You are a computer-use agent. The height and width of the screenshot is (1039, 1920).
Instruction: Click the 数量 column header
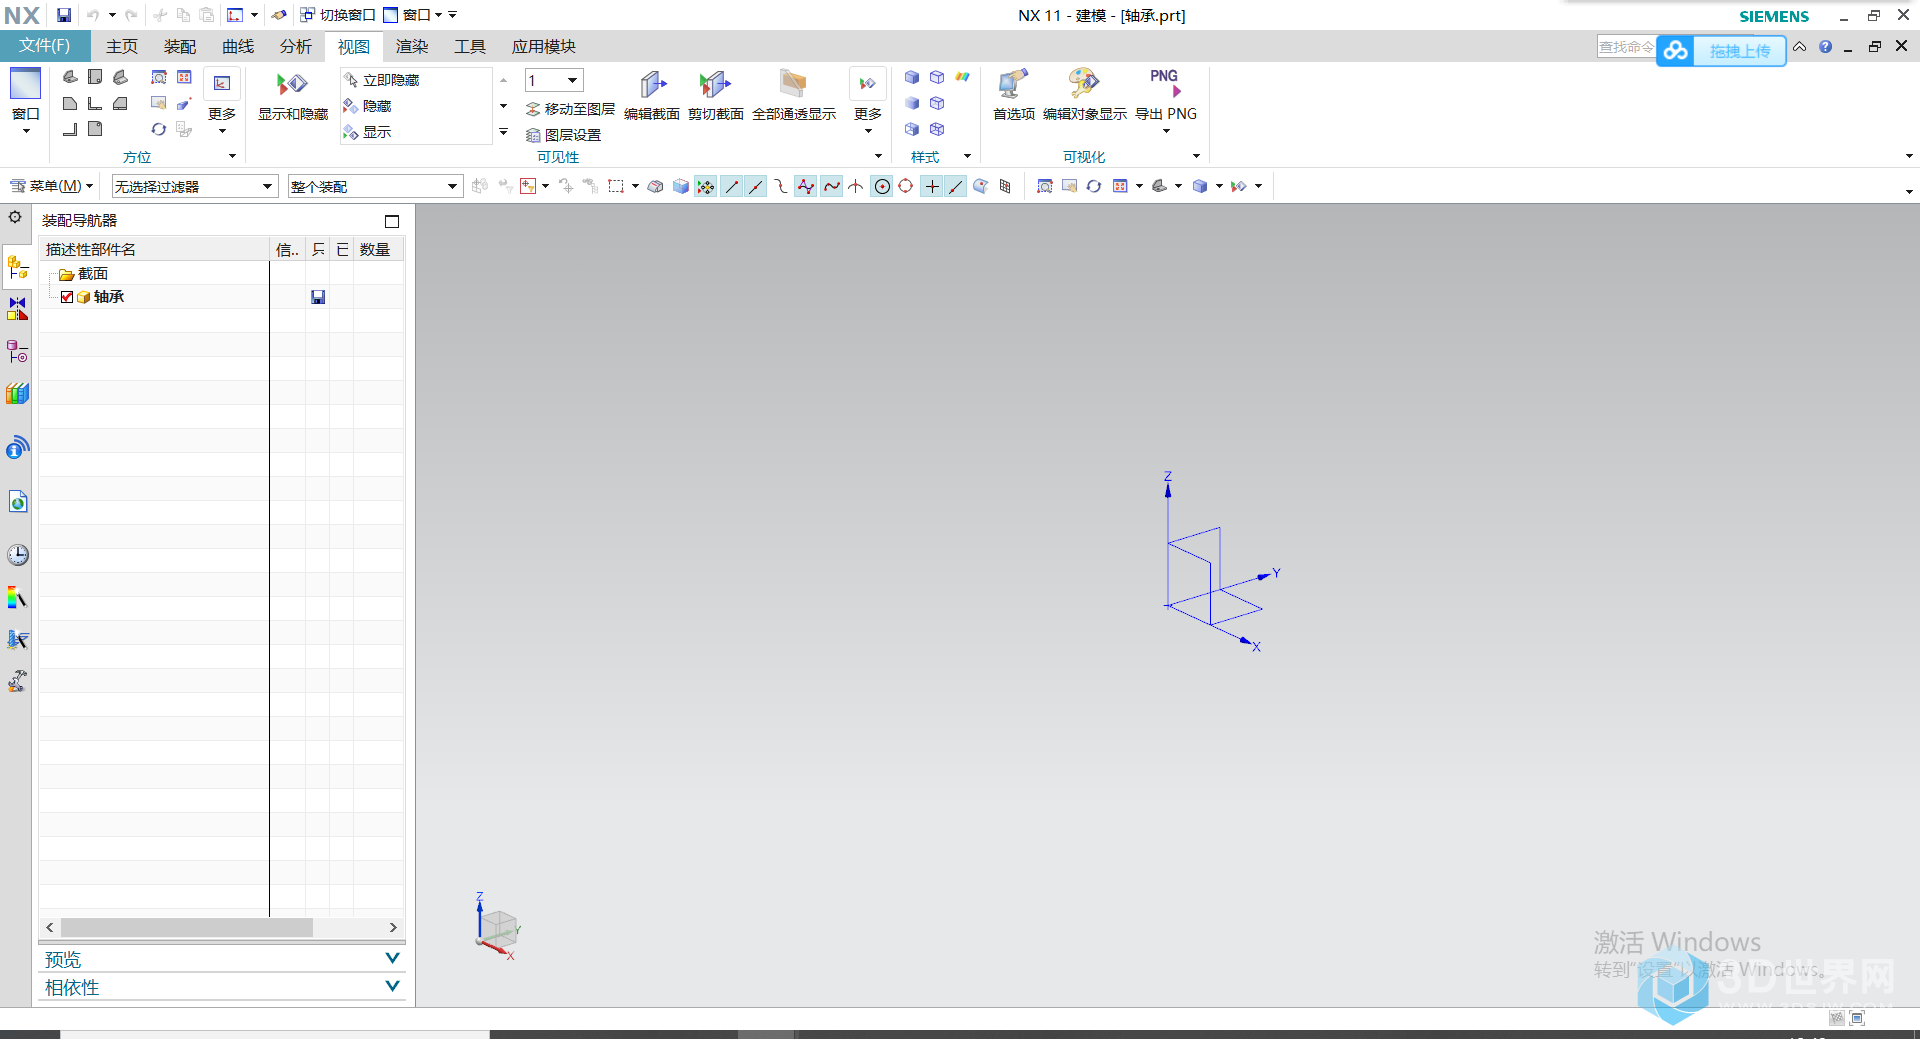[x=378, y=249]
